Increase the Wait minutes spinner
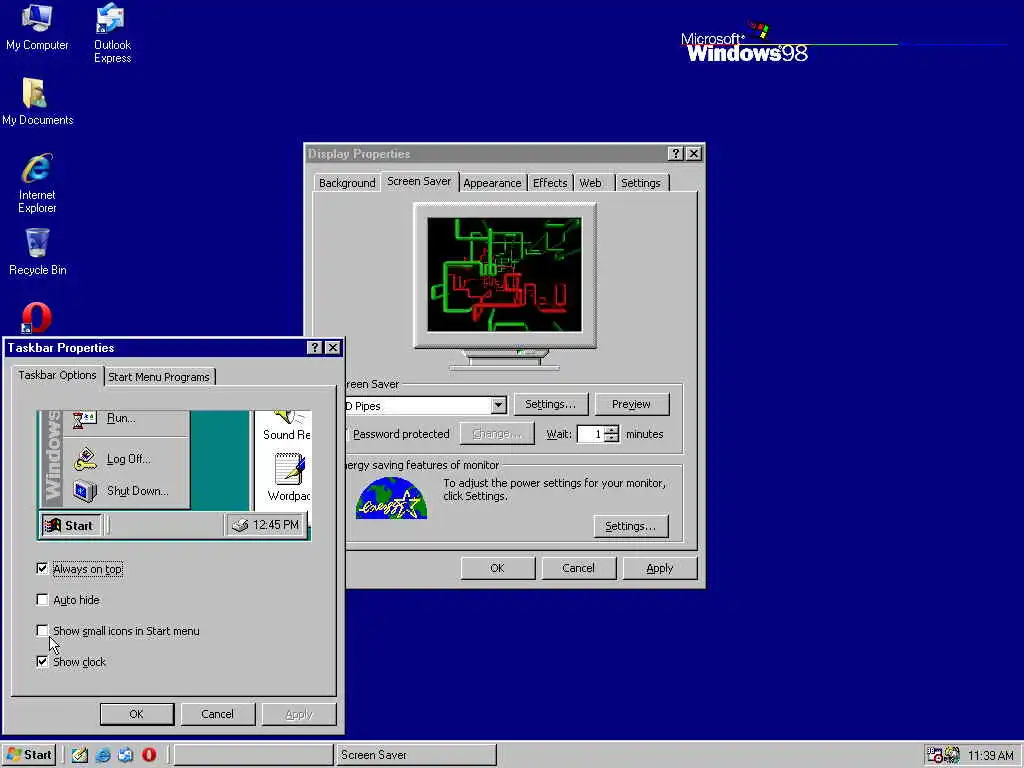This screenshot has width=1024, height=768. click(611, 430)
